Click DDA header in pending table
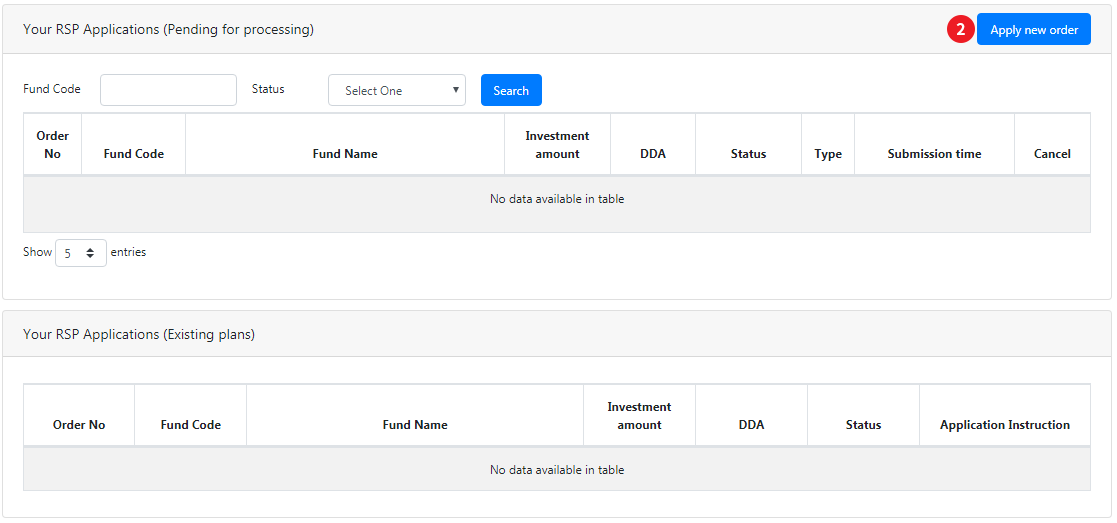The image size is (1117, 523). click(653, 154)
